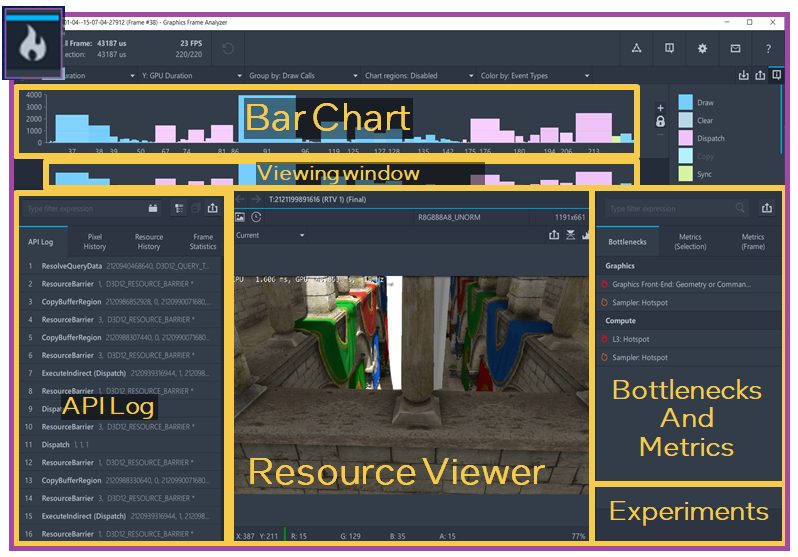Click the Clear legend color swatch
The width and height of the screenshot is (798, 557).
[x=685, y=121]
